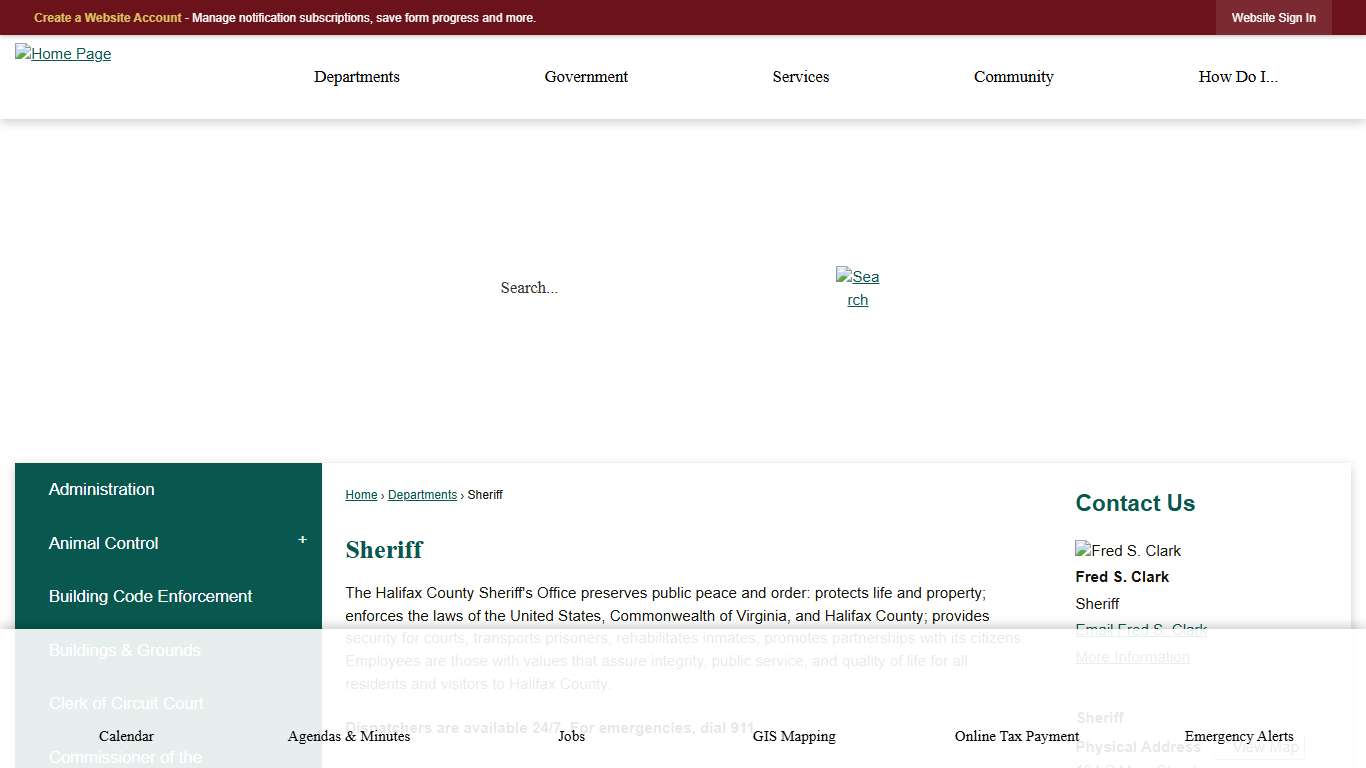The width and height of the screenshot is (1366, 768).
Task: Click the View Map link
Action: tap(1263, 746)
